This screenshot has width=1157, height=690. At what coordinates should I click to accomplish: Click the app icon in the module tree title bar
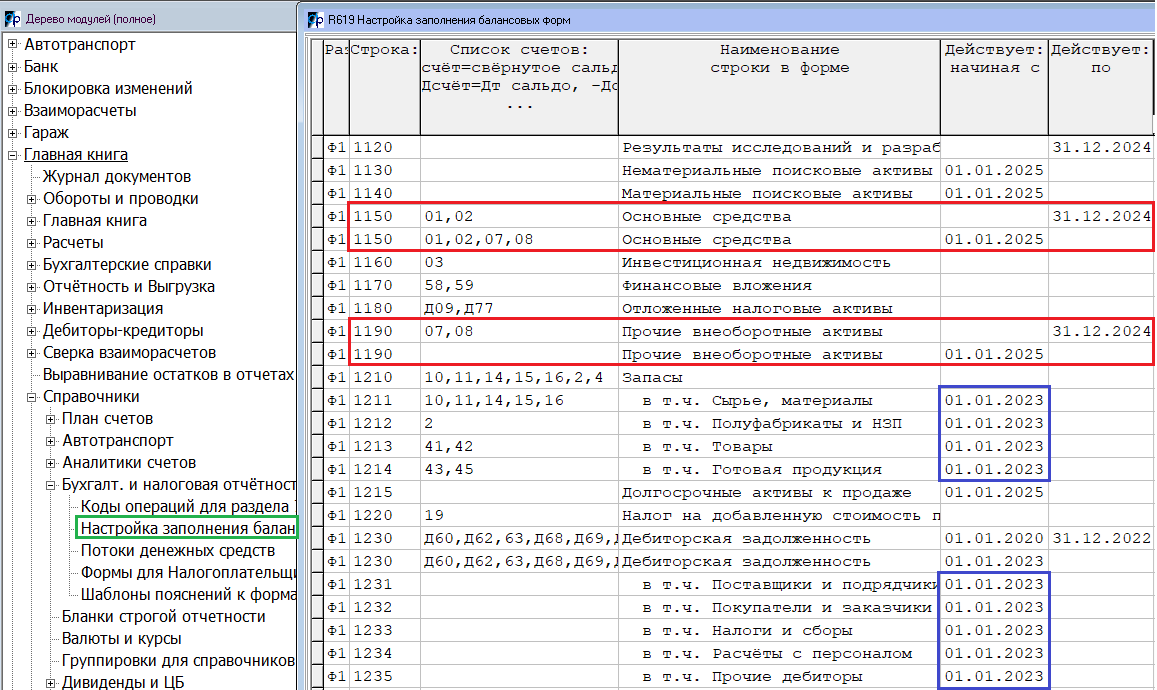click(10, 18)
